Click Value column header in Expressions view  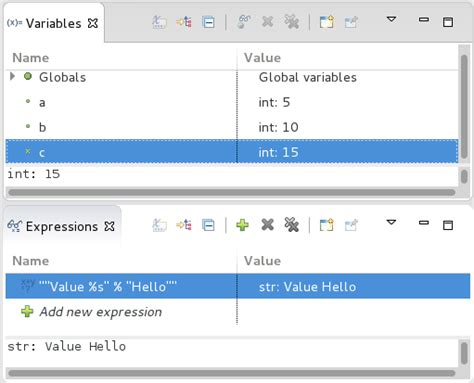[x=354, y=261]
